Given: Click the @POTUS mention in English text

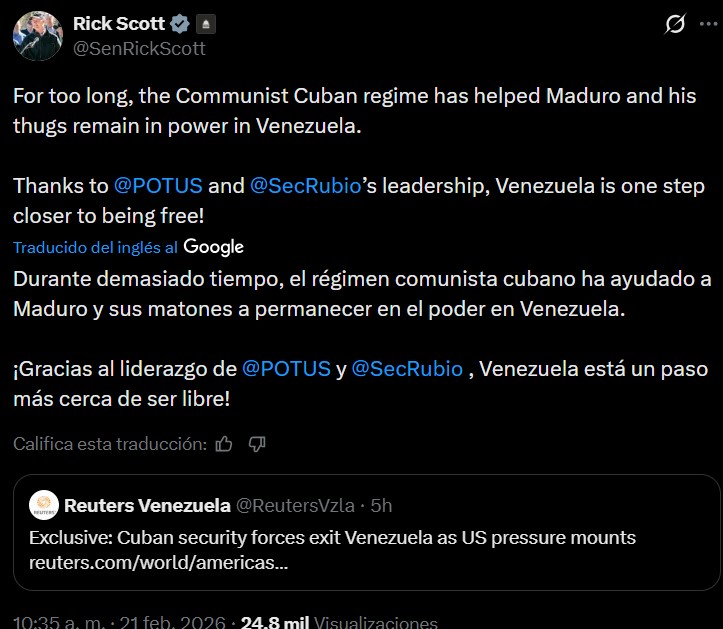Looking at the screenshot, I should (x=158, y=186).
